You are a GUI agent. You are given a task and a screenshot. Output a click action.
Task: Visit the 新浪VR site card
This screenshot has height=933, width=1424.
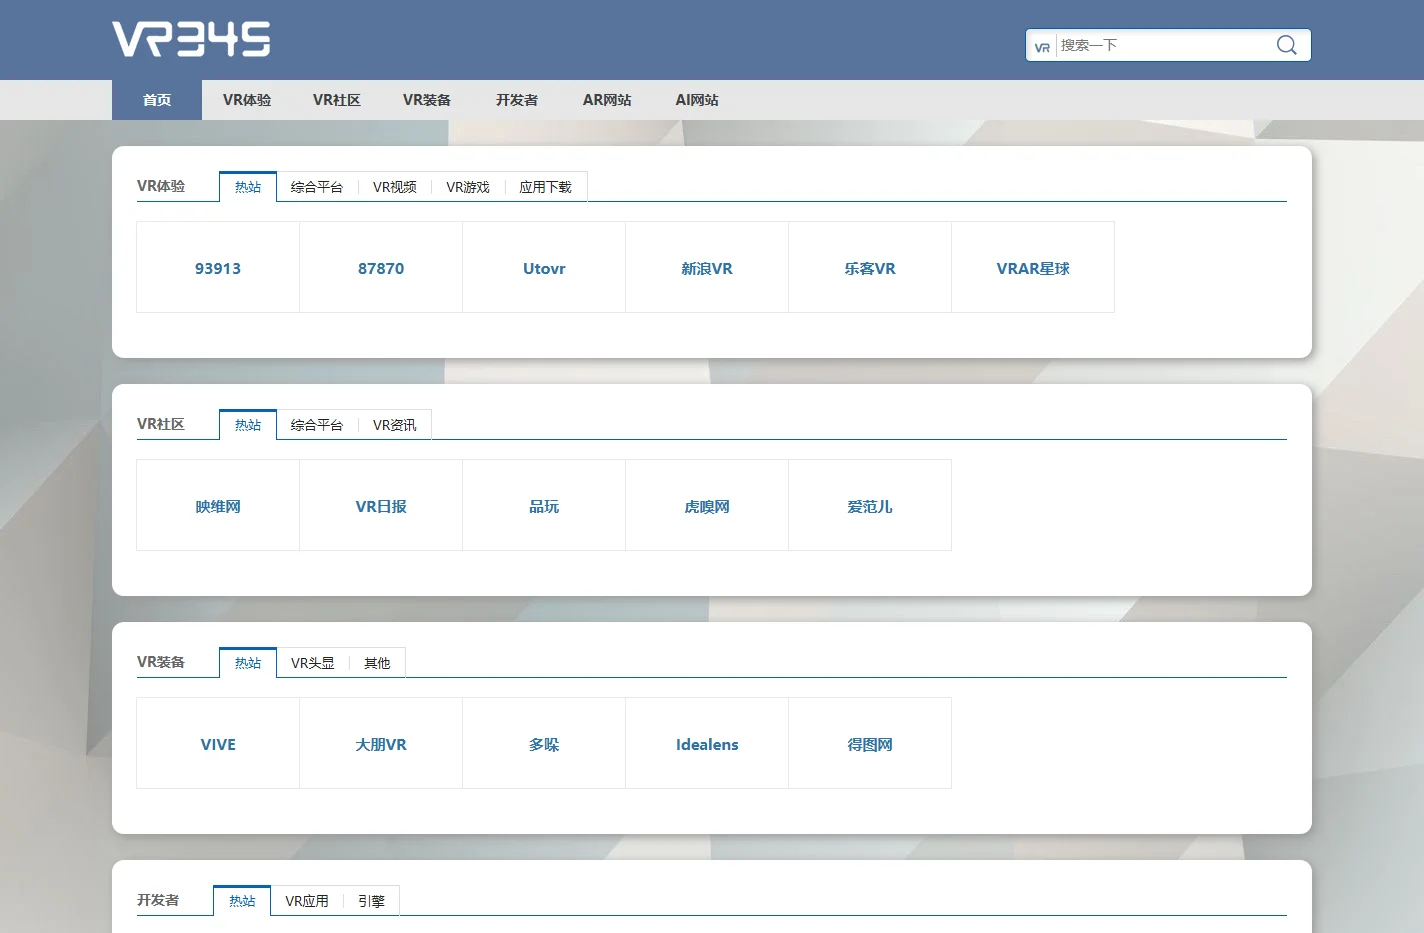click(707, 268)
